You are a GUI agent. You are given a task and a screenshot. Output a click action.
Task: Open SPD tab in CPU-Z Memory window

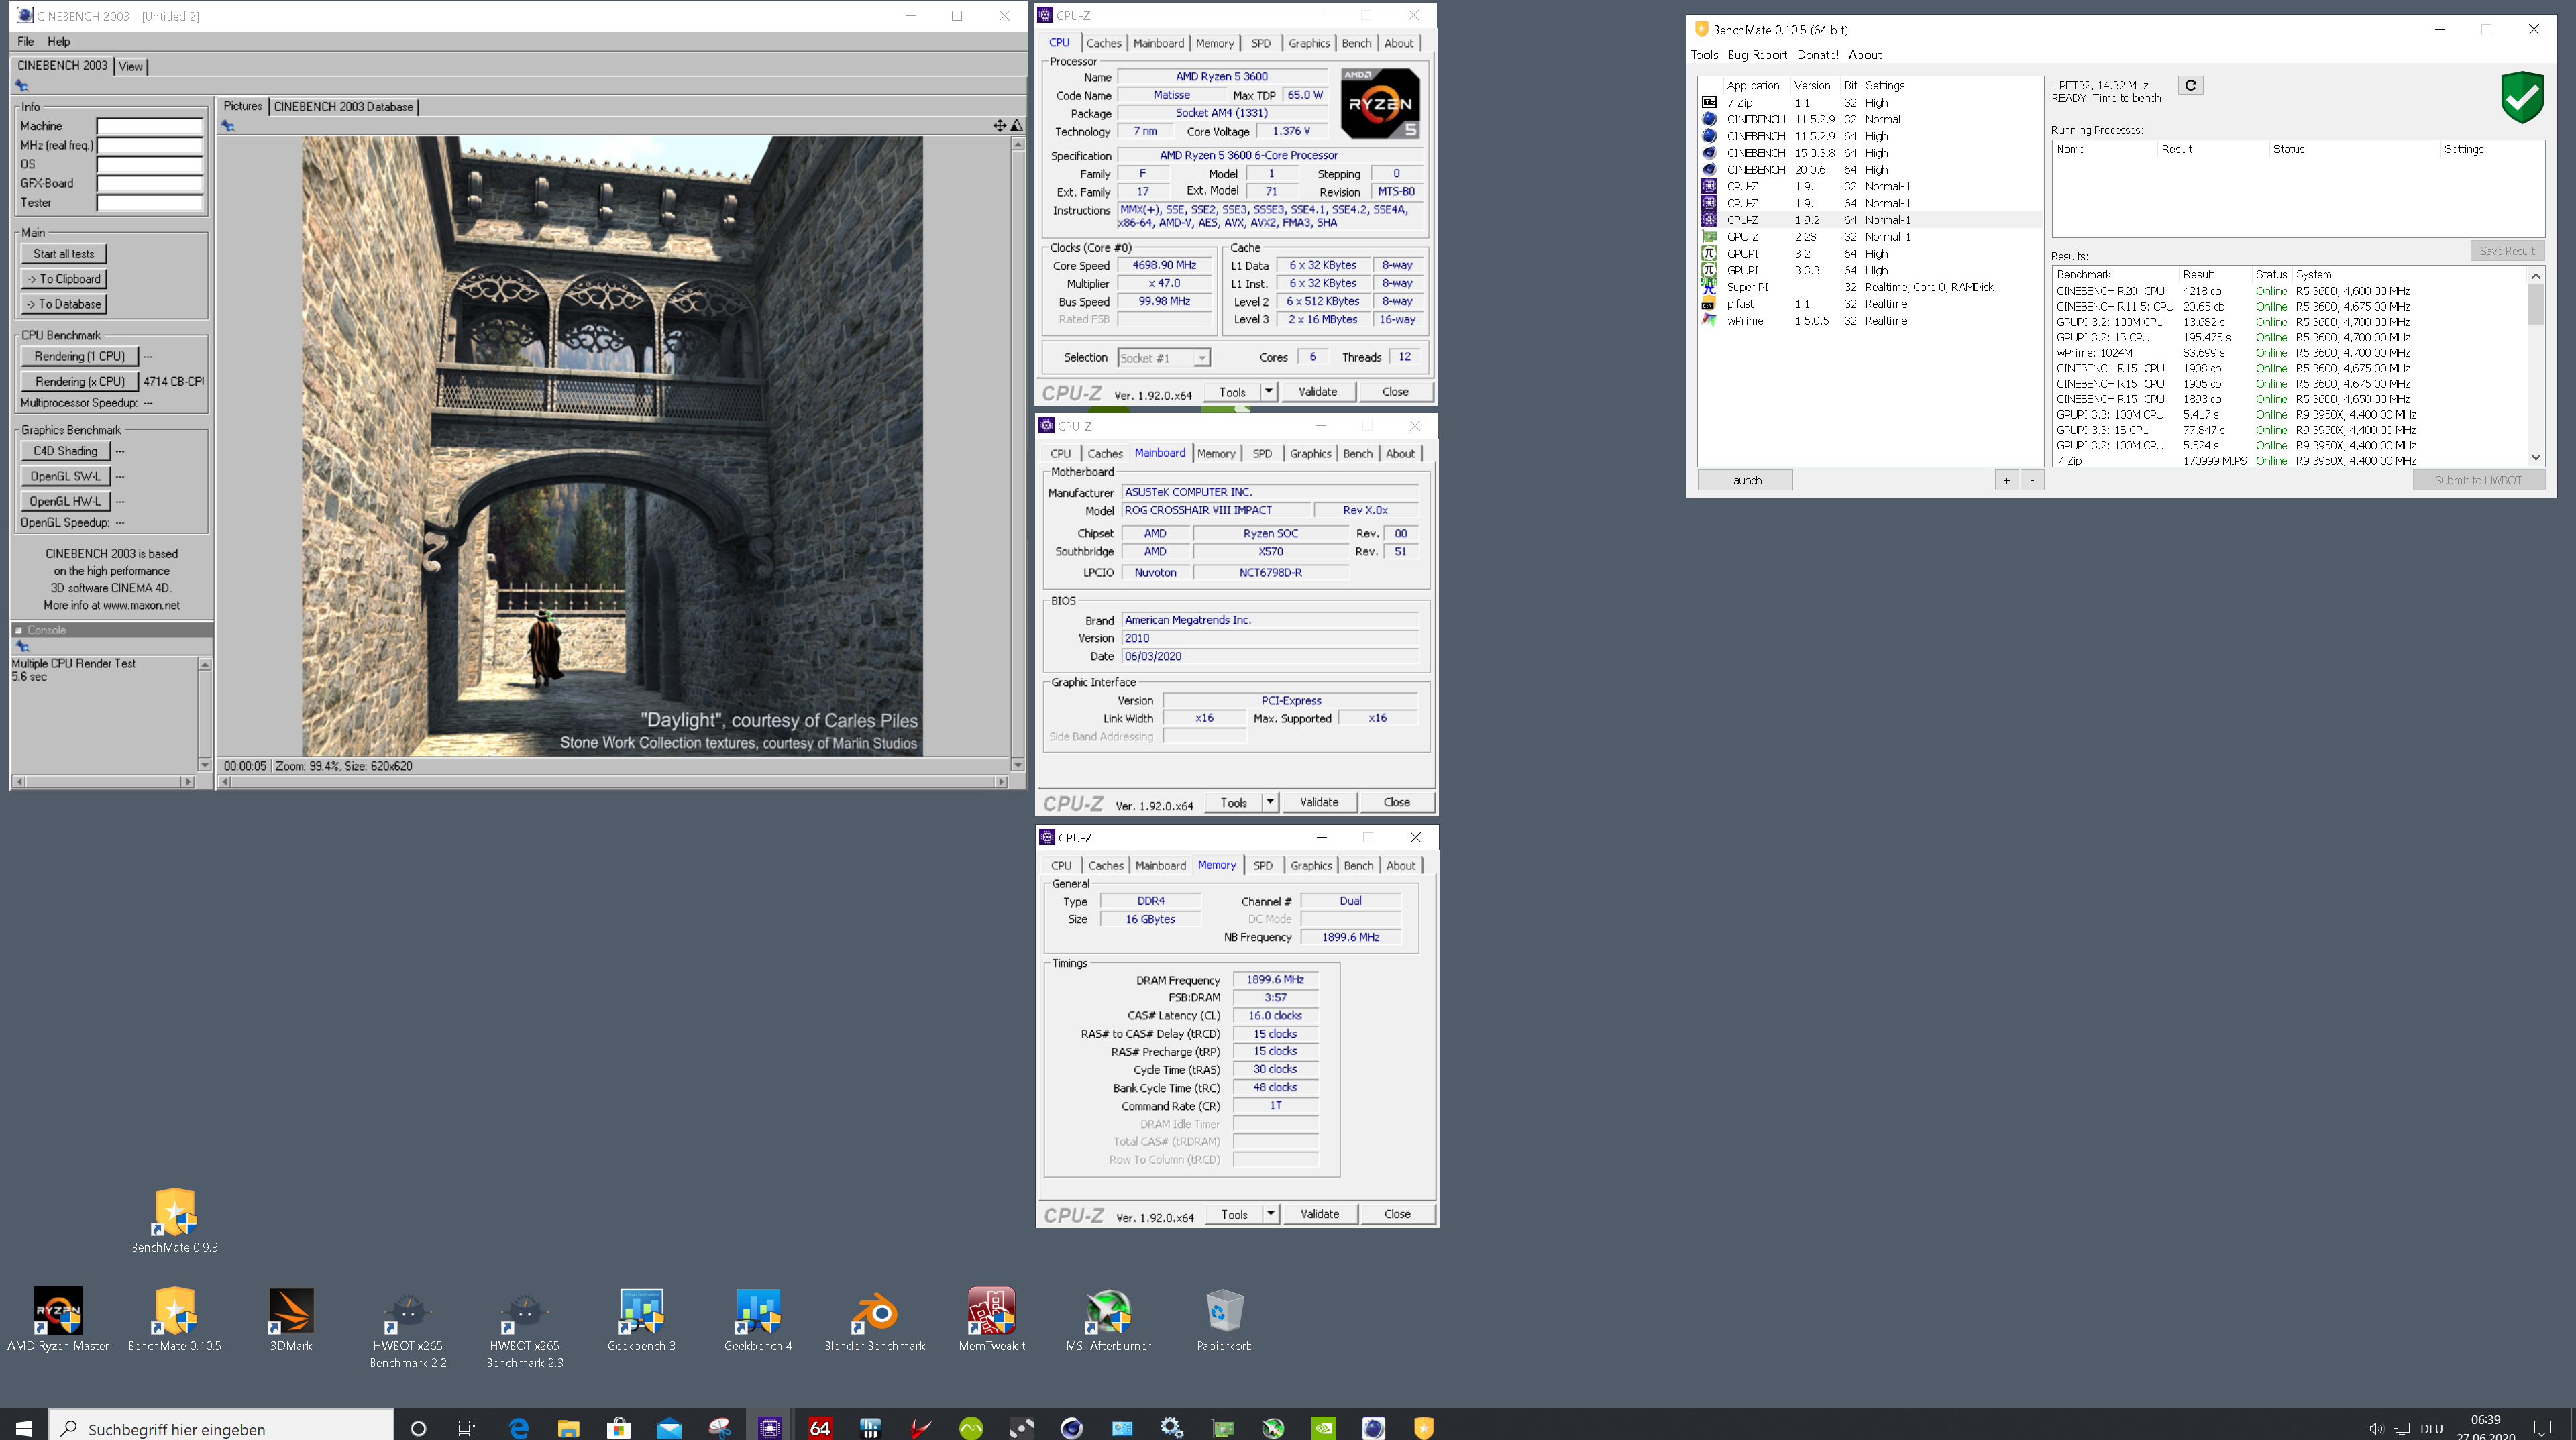pyautogui.click(x=1263, y=865)
